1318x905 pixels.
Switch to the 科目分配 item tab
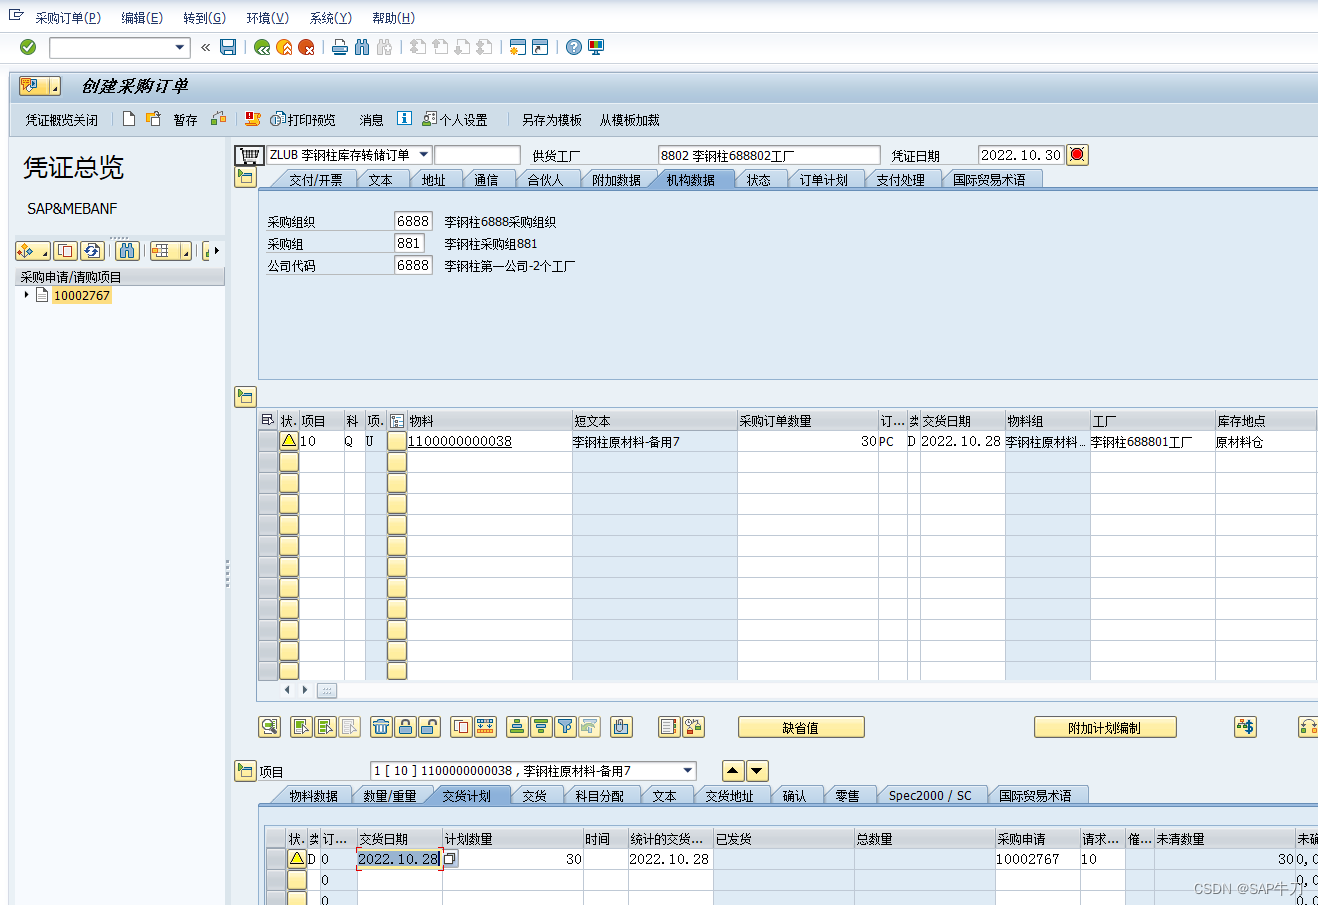[x=600, y=796]
